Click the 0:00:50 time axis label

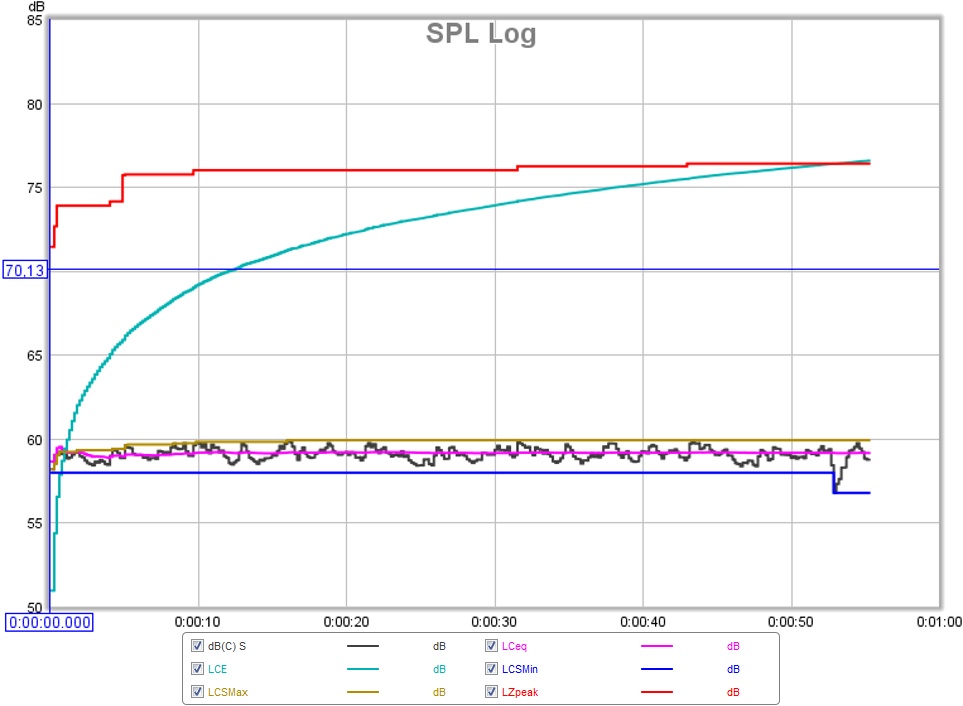click(791, 622)
